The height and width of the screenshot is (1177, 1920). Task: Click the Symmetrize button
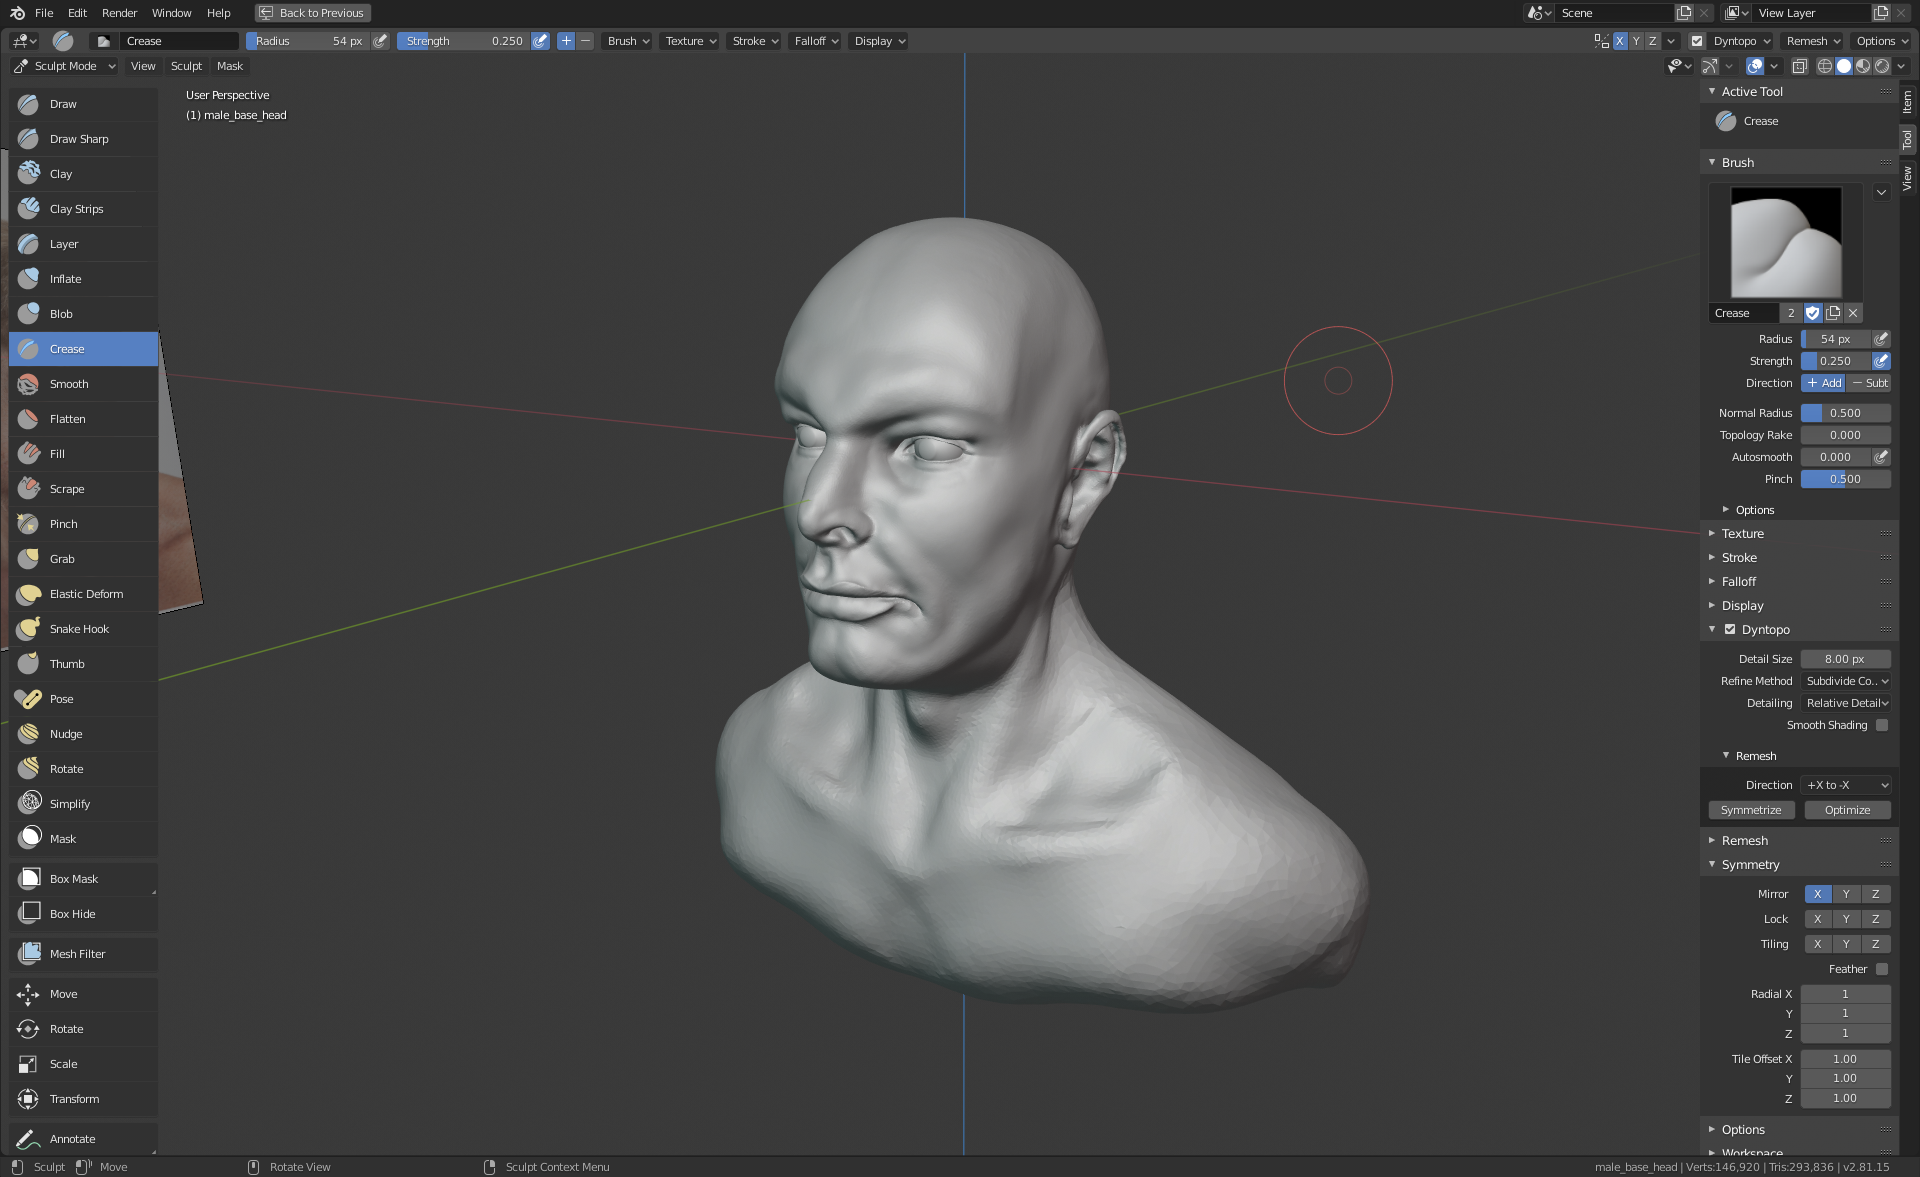(1750, 810)
